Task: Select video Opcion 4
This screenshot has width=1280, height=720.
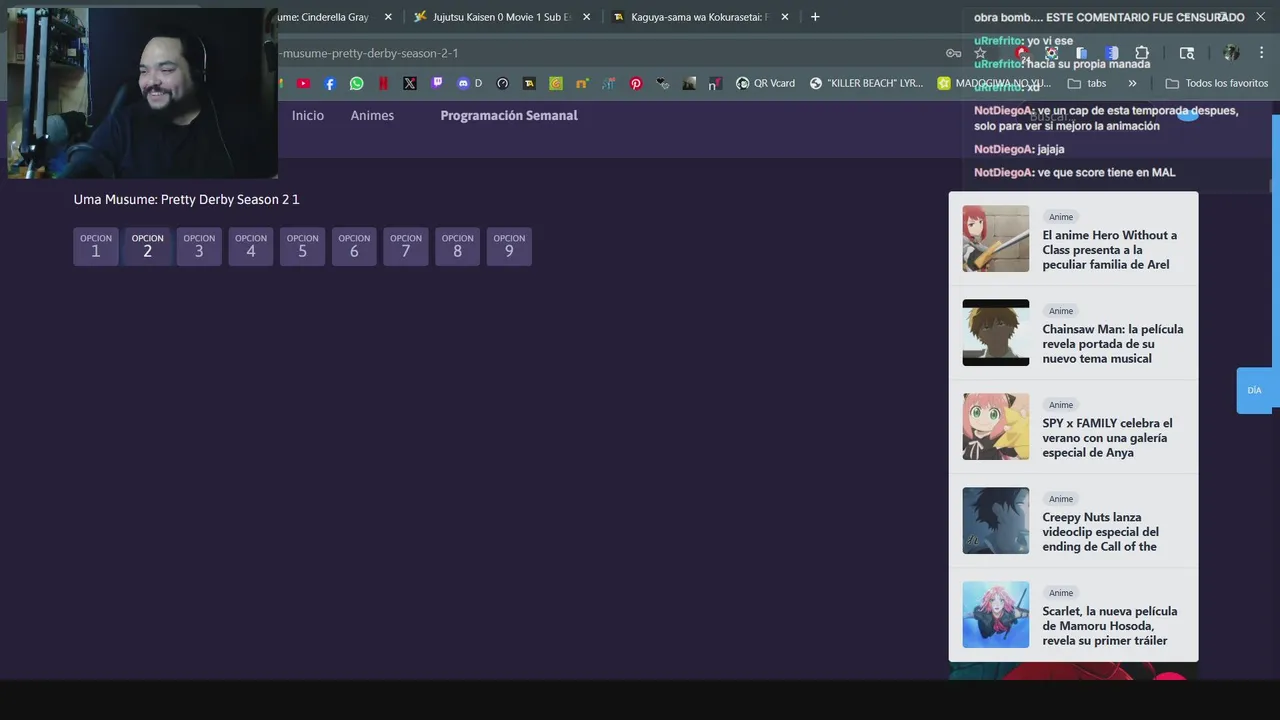Action: pos(251,247)
